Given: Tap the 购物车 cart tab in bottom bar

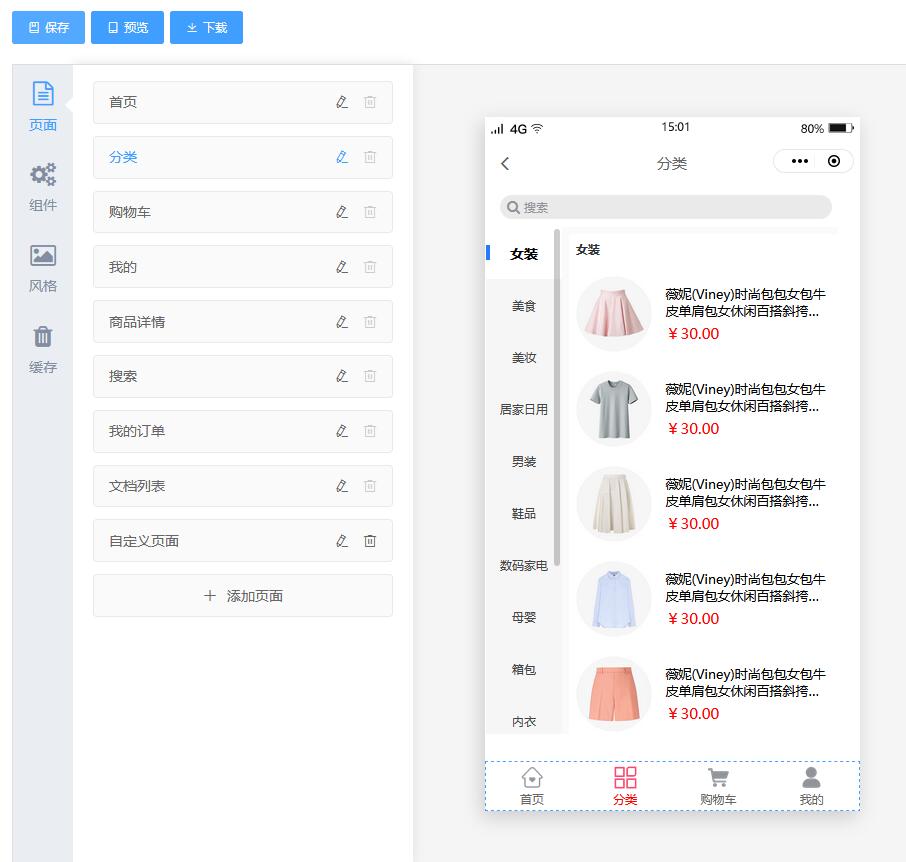Looking at the screenshot, I should (x=718, y=786).
